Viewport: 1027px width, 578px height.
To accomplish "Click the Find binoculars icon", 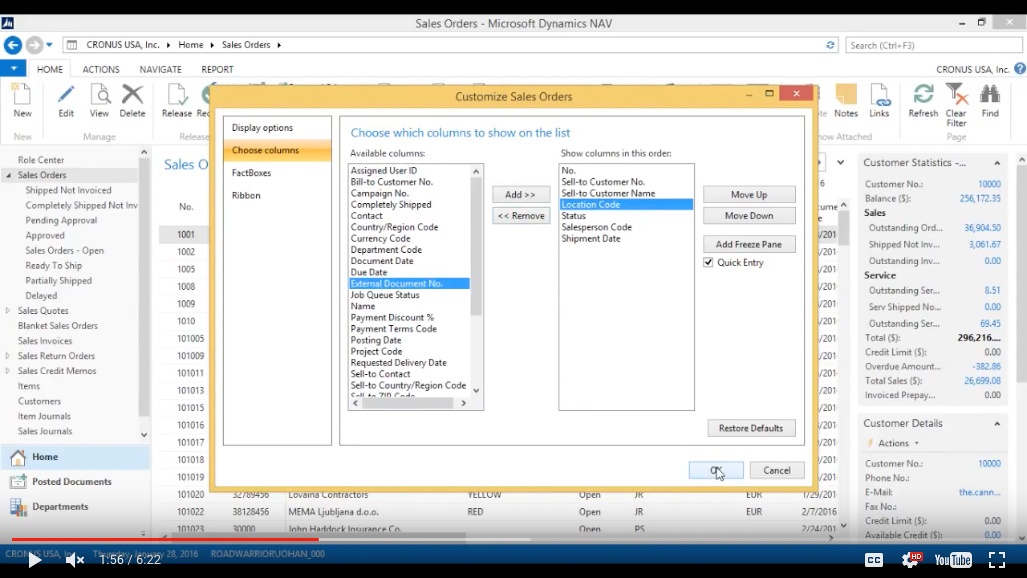I will pyautogui.click(x=990, y=95).
